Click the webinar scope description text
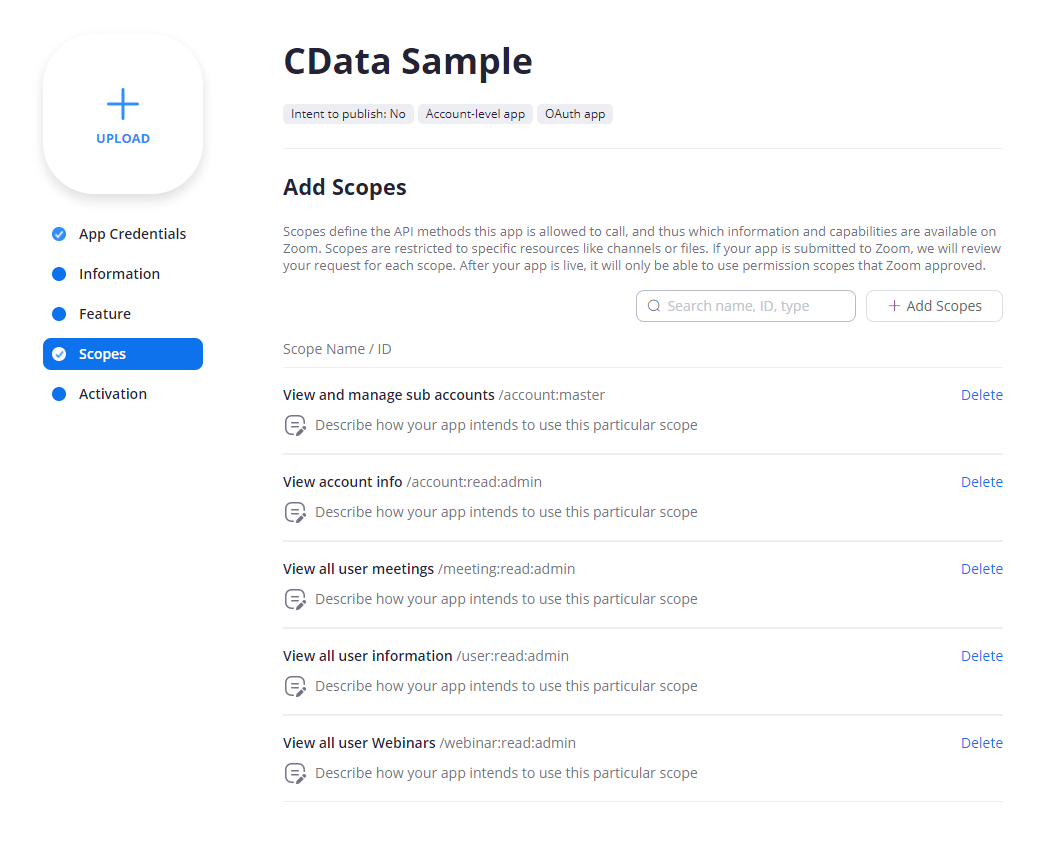The height and width of the screenshot is (847, 1042). click(x=506, y=773)
